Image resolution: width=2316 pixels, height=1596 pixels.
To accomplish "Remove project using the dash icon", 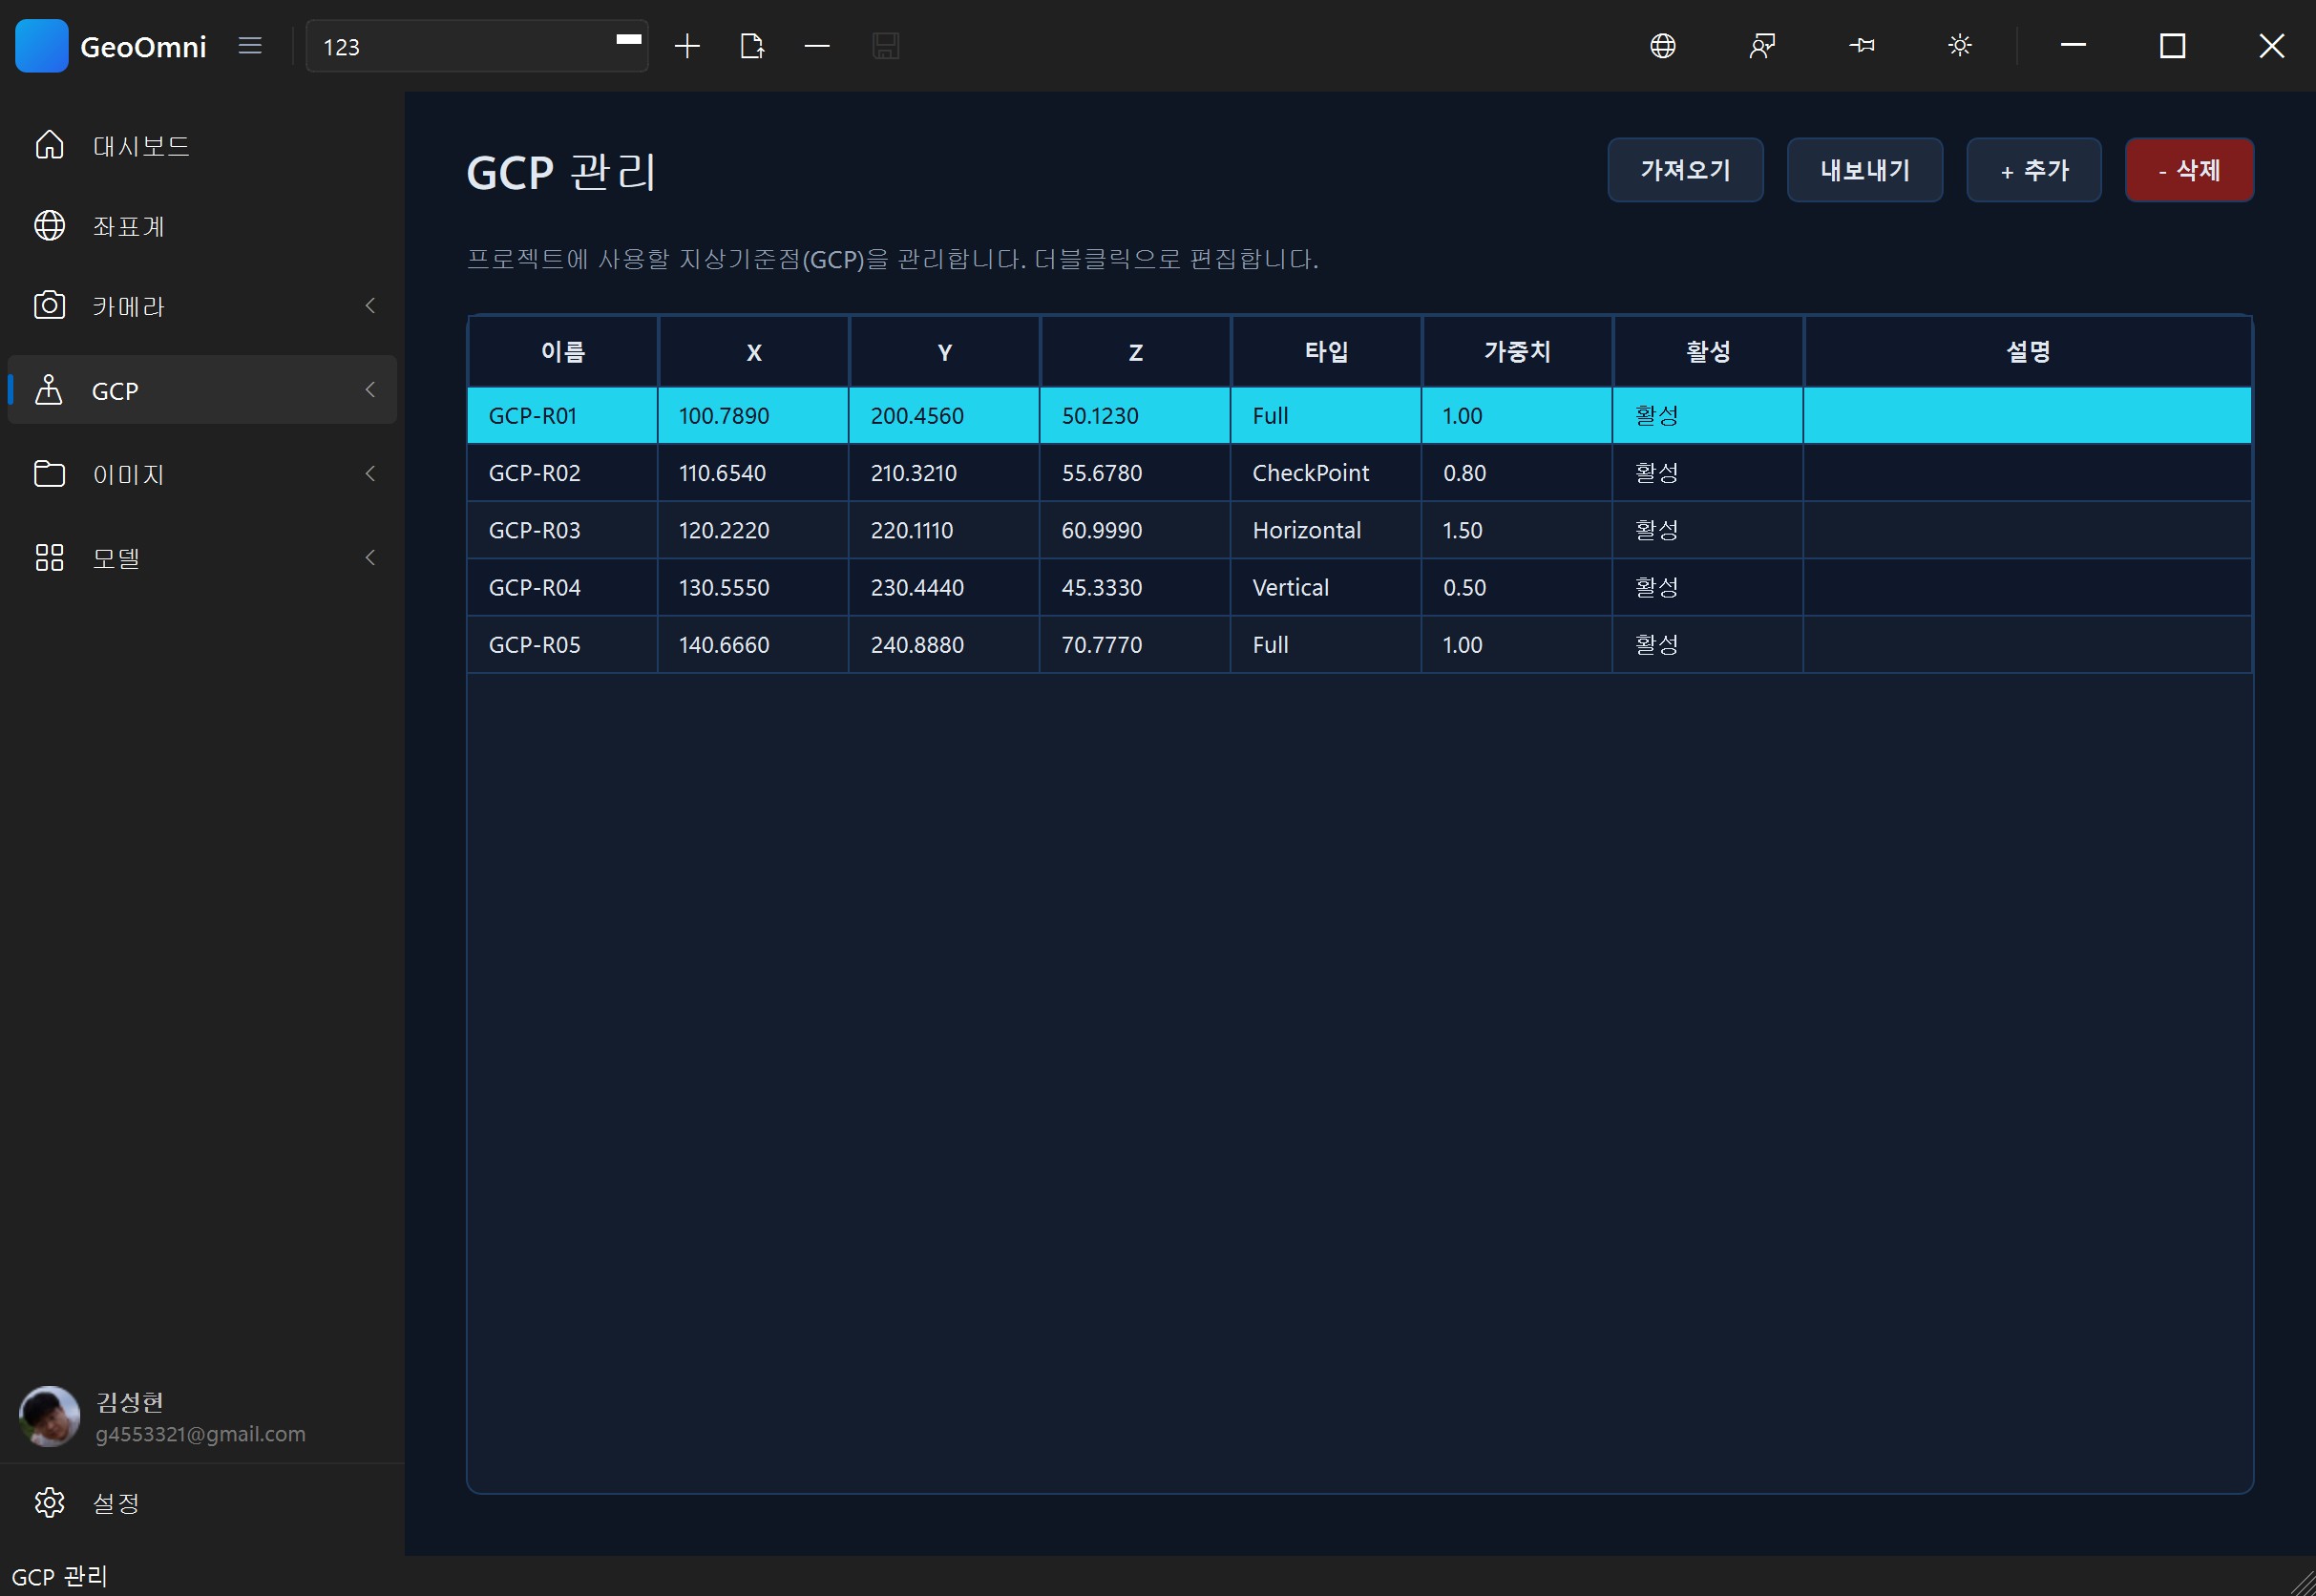I will pyautogui.click(x=817, y=46).
